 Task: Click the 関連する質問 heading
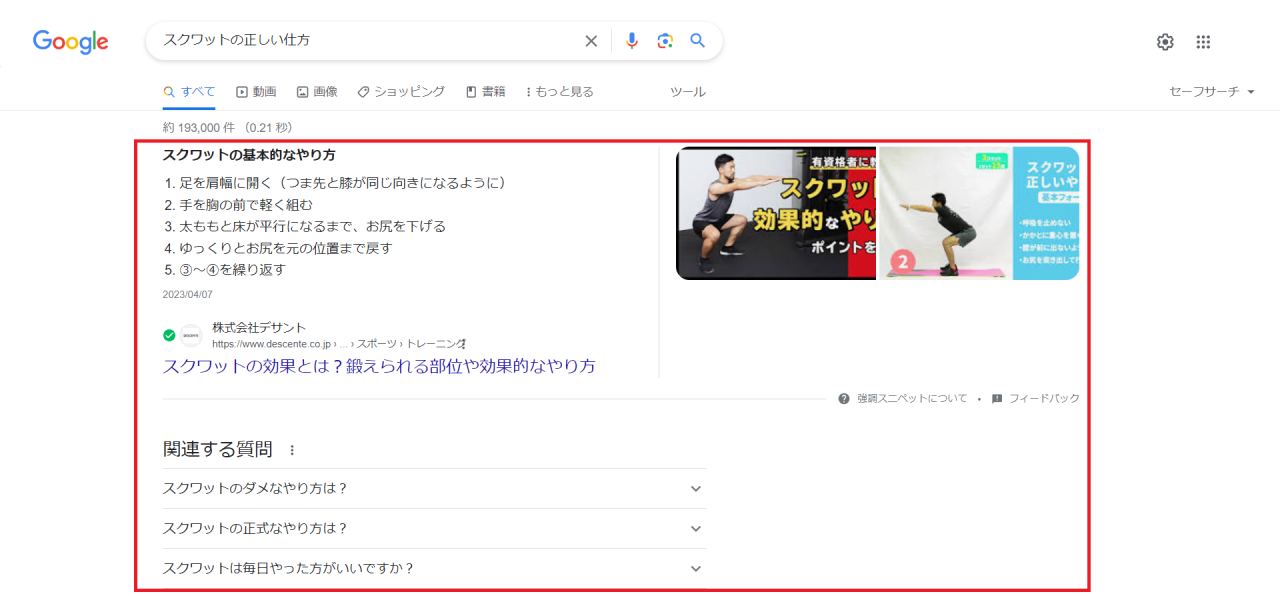tap(218, 449)
